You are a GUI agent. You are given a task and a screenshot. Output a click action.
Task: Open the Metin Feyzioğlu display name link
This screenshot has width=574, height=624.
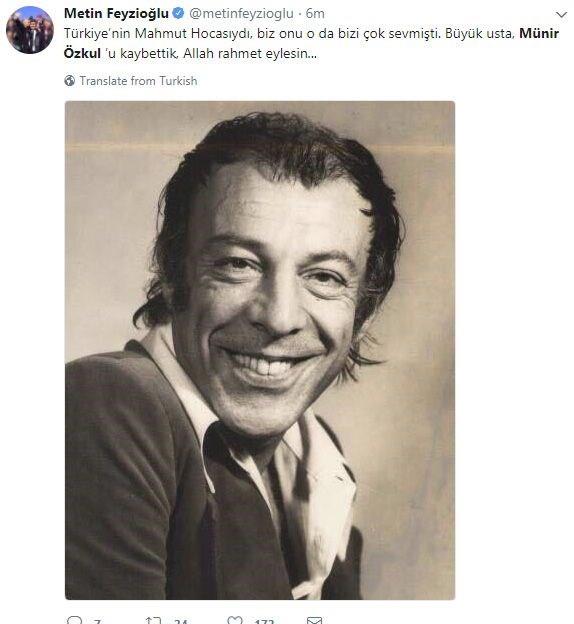(116, 14)
